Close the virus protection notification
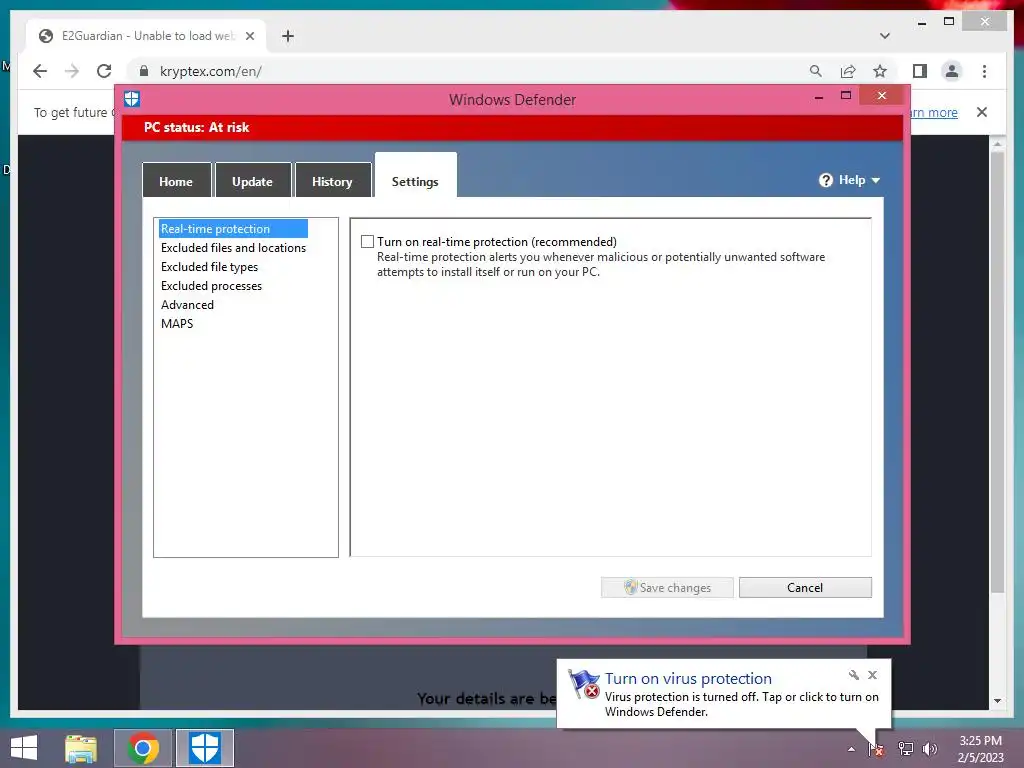The width and height of the screenshot is (1024, 768). coord(872,675)
